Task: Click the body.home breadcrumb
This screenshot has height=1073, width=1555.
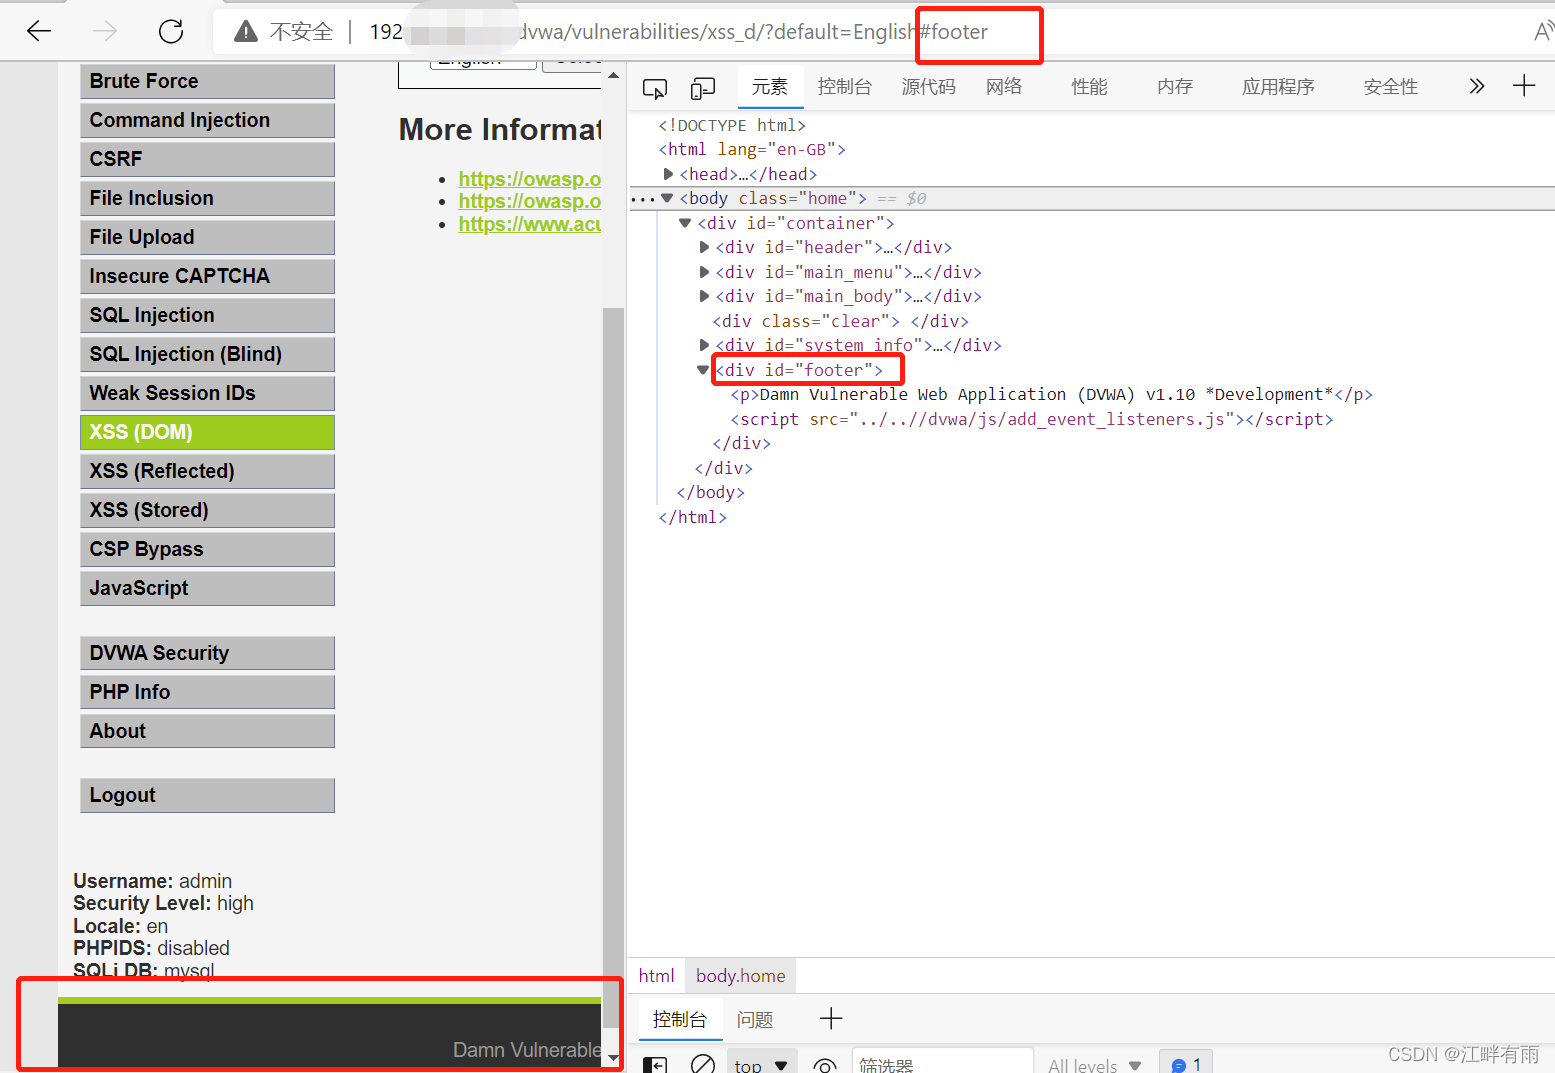Action: [x=741, y=976]
